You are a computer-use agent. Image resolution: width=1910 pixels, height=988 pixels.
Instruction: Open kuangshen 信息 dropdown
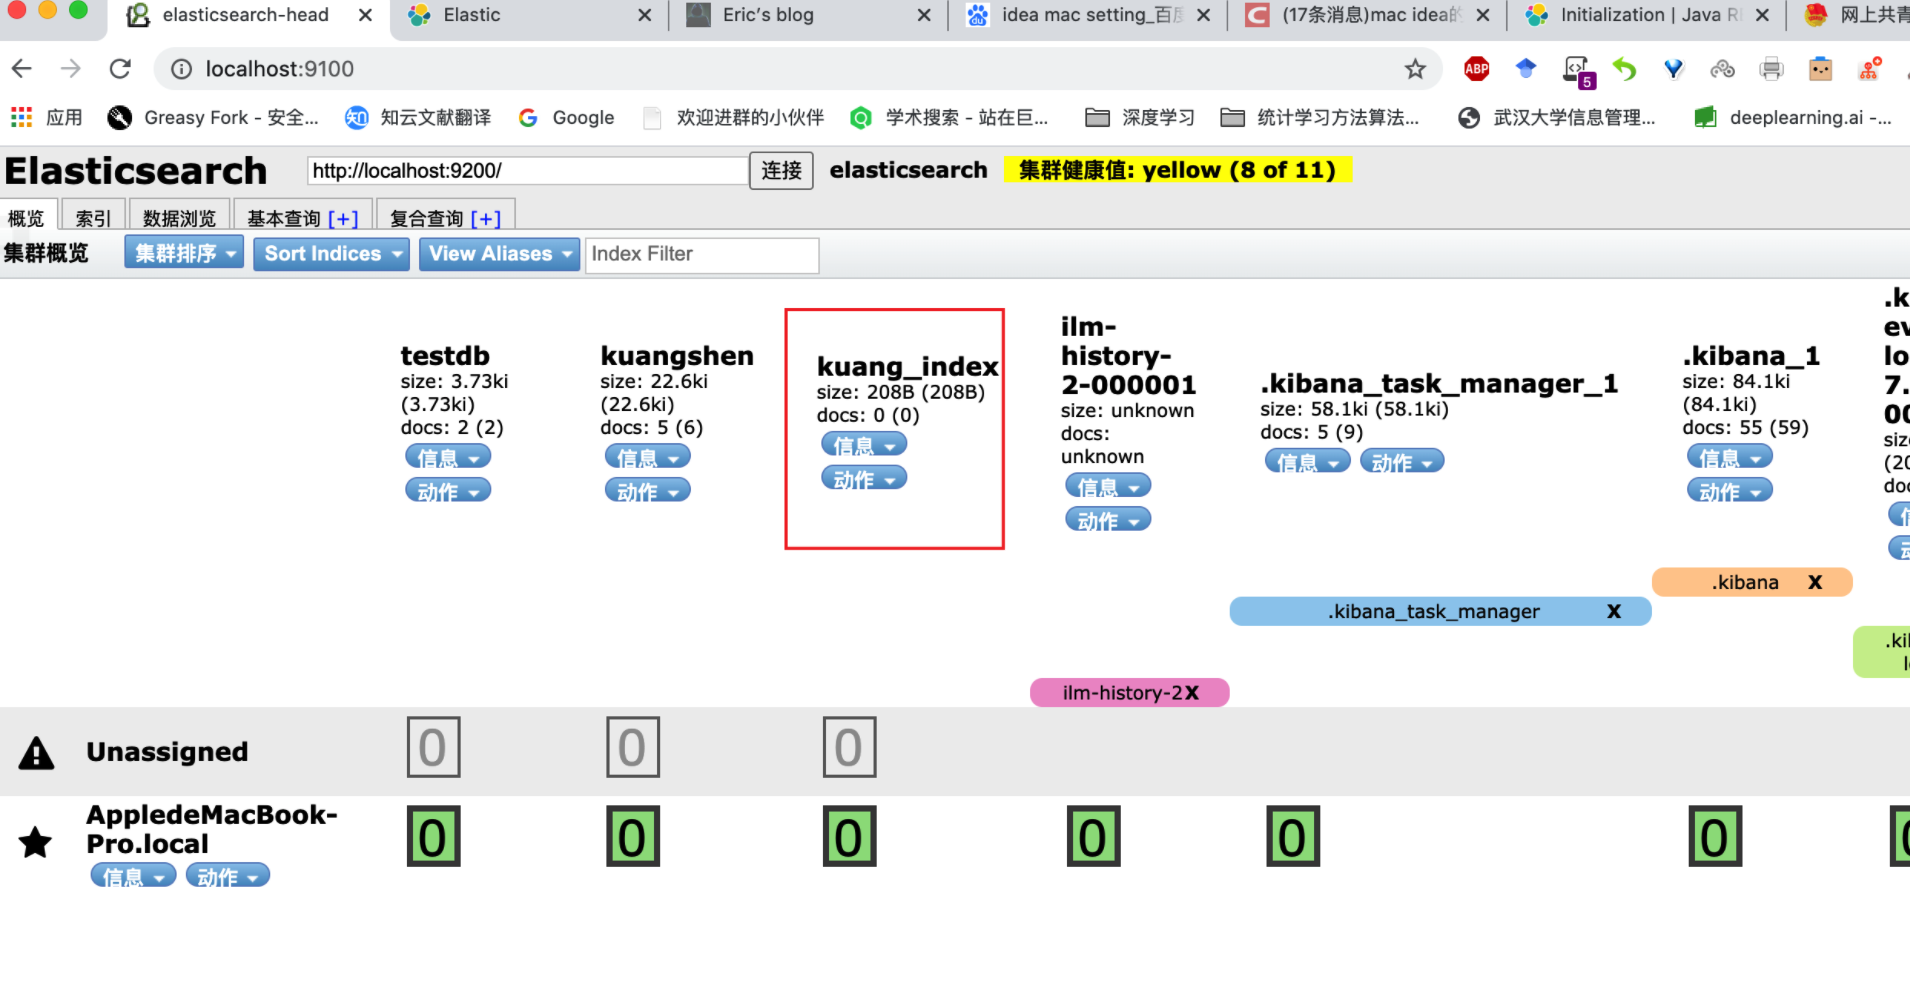[647, 457]
